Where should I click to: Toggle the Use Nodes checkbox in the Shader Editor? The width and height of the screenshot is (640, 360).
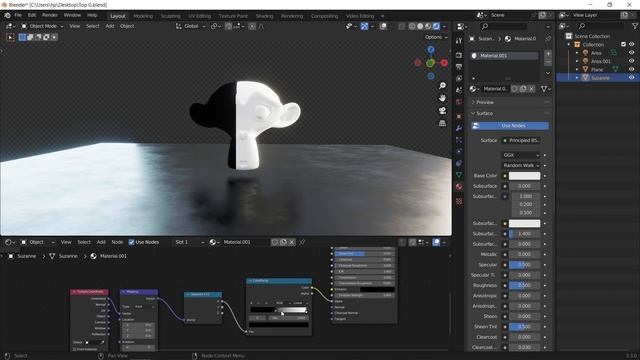tap(131, 242)
